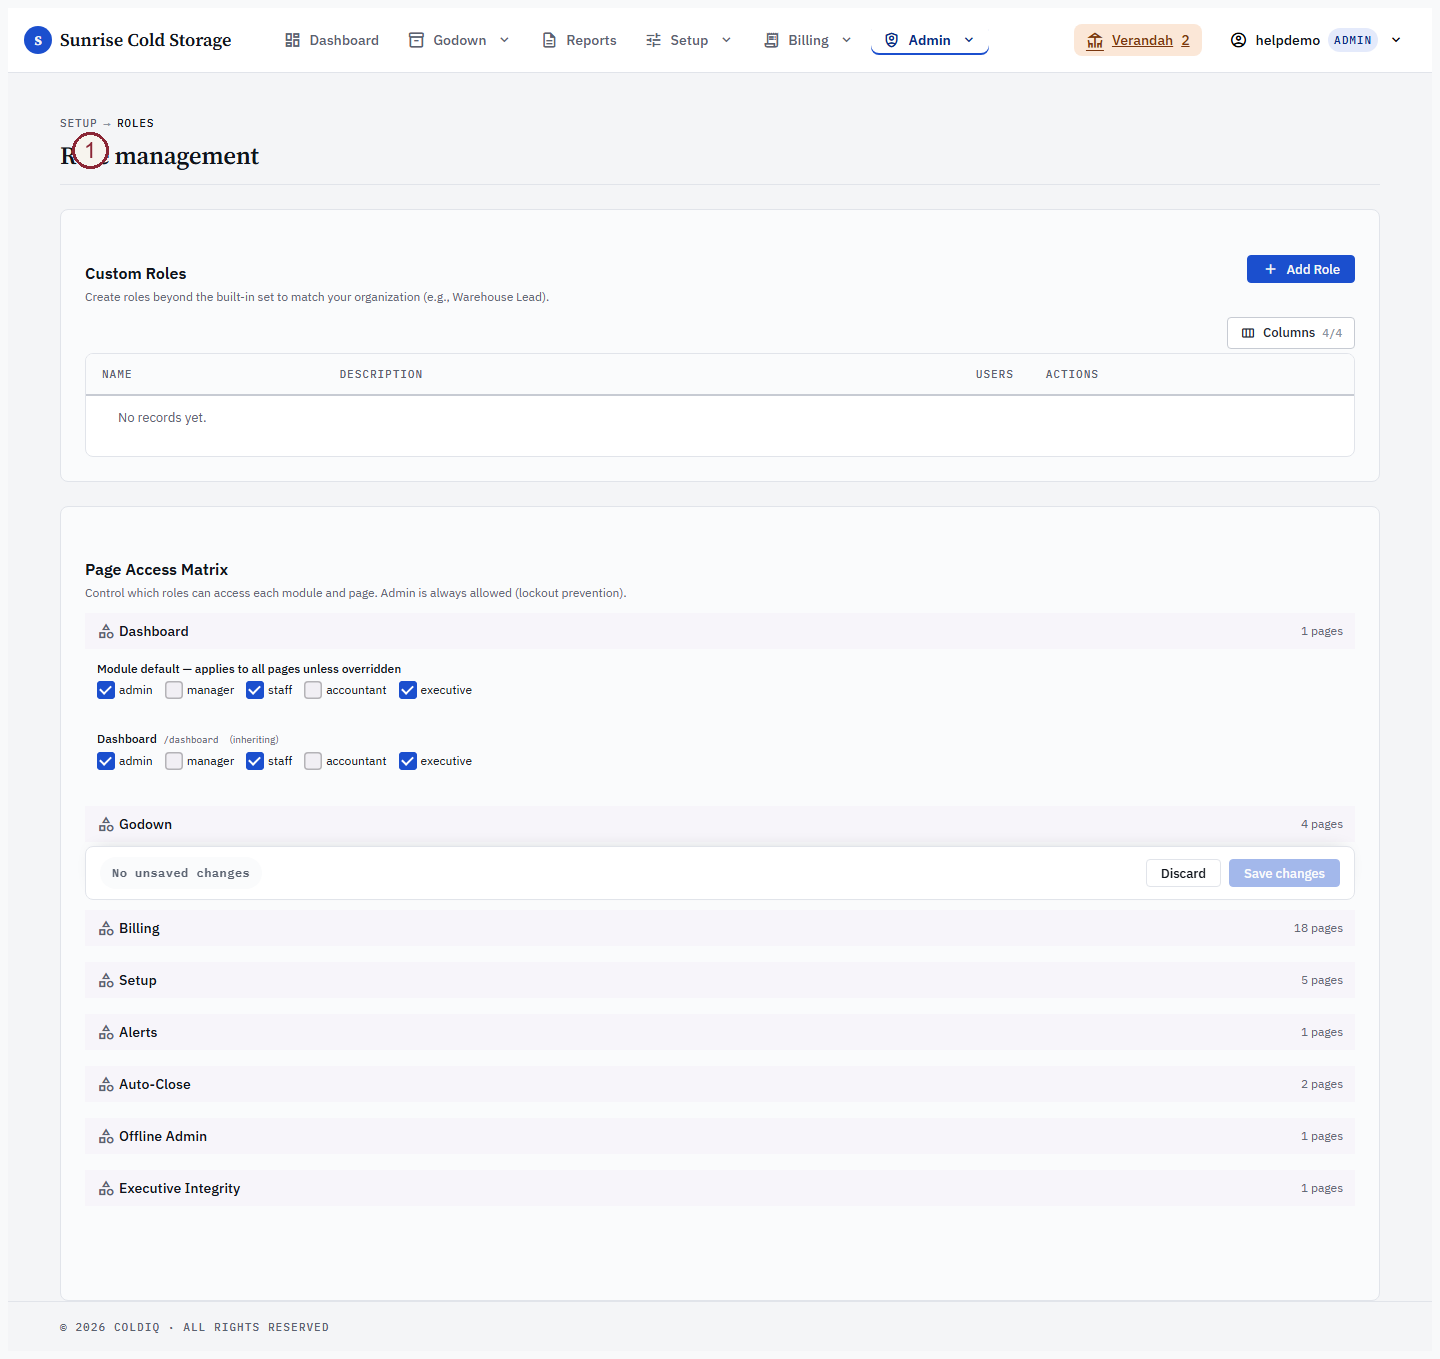Expand the Setup 5 pages section

(x=720, y=980)
